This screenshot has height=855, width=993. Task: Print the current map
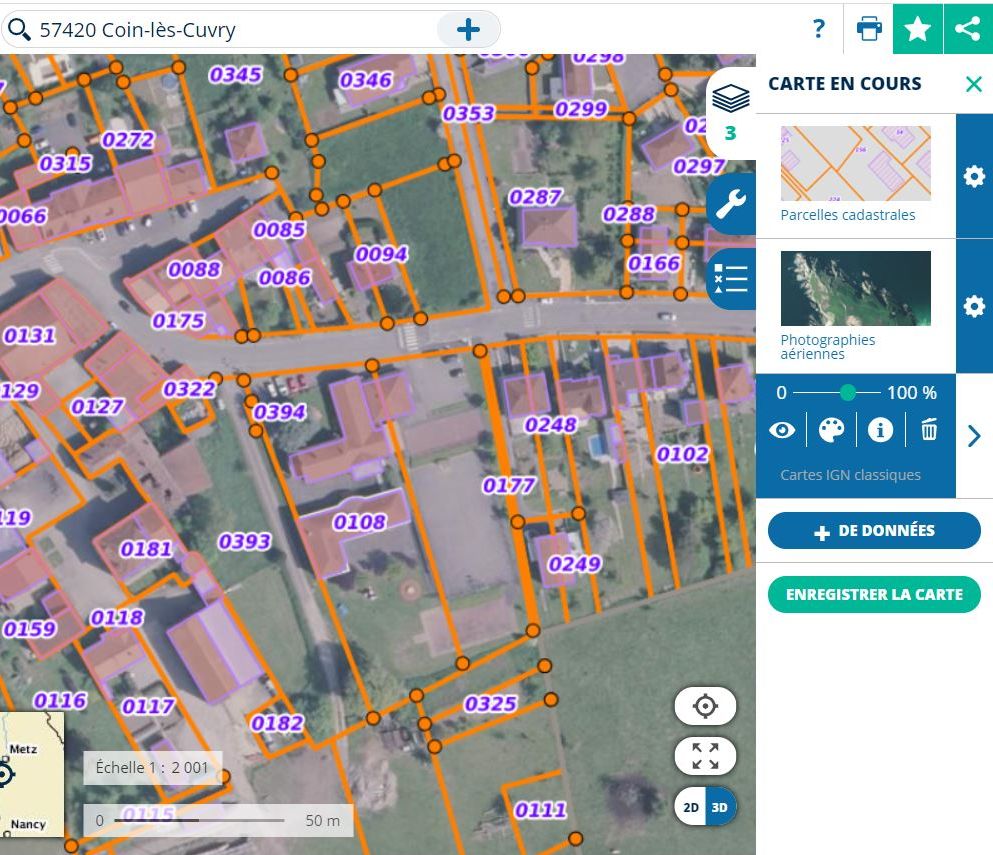868,28
